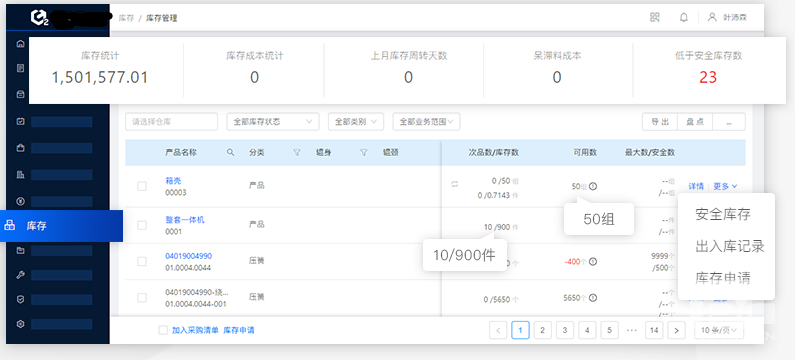Viewport: 795px width, 360px height.
Task: Click the document icon below home in sidebar
Action: (21, 67)
